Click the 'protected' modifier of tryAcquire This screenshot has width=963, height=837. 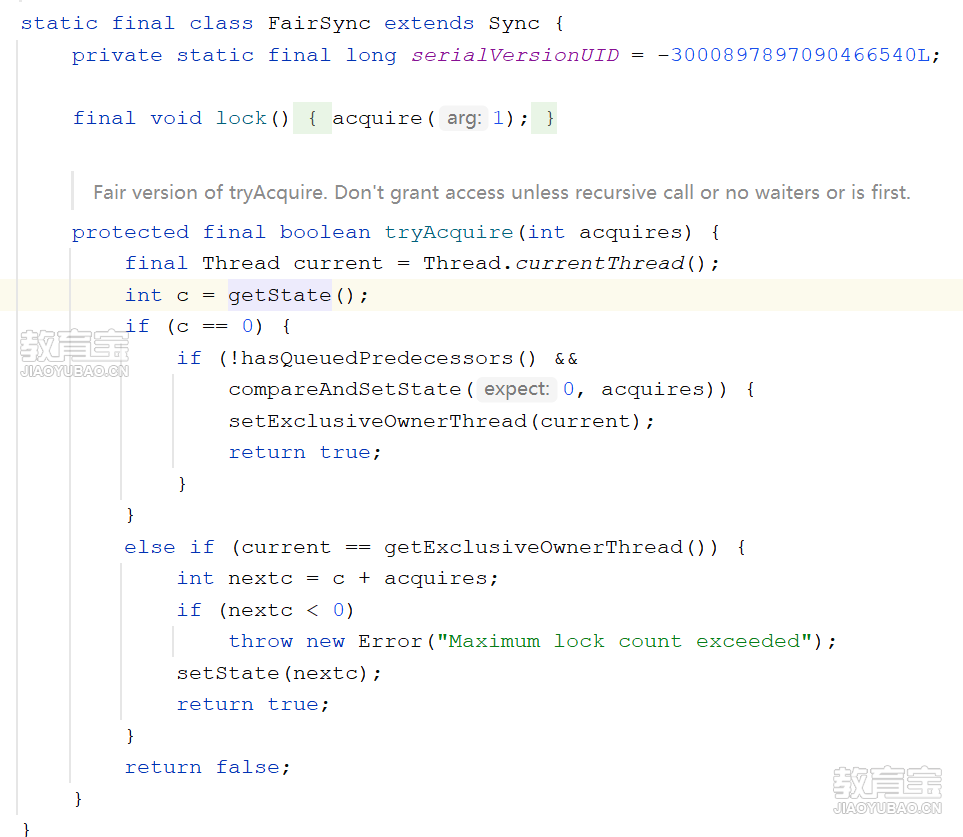(130, 232)
